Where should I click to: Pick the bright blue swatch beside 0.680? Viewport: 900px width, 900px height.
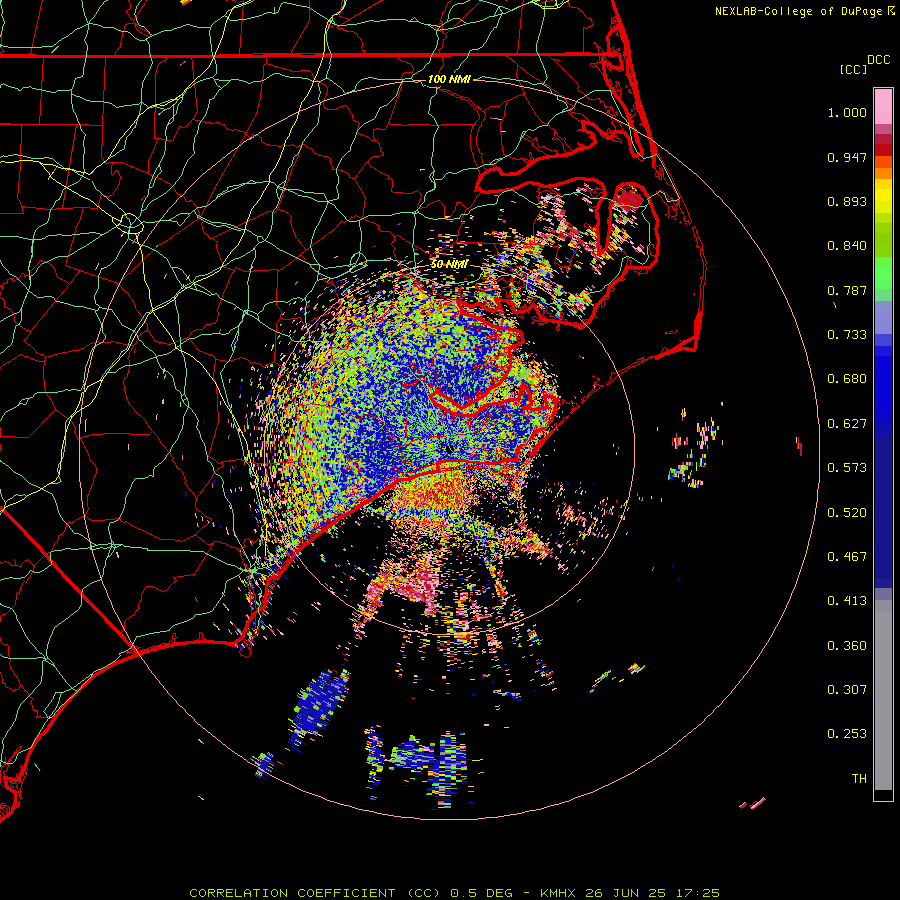(x=883, y=385)
